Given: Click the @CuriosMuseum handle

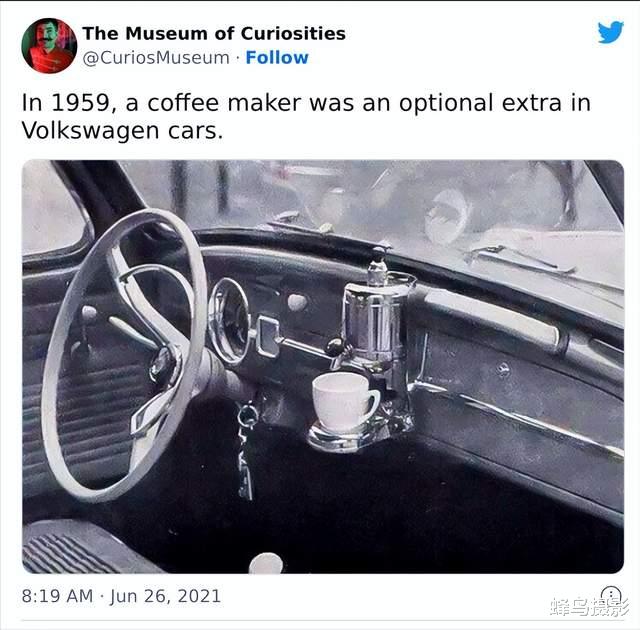Looking at the screenshot, I should (x=156, y=58).
